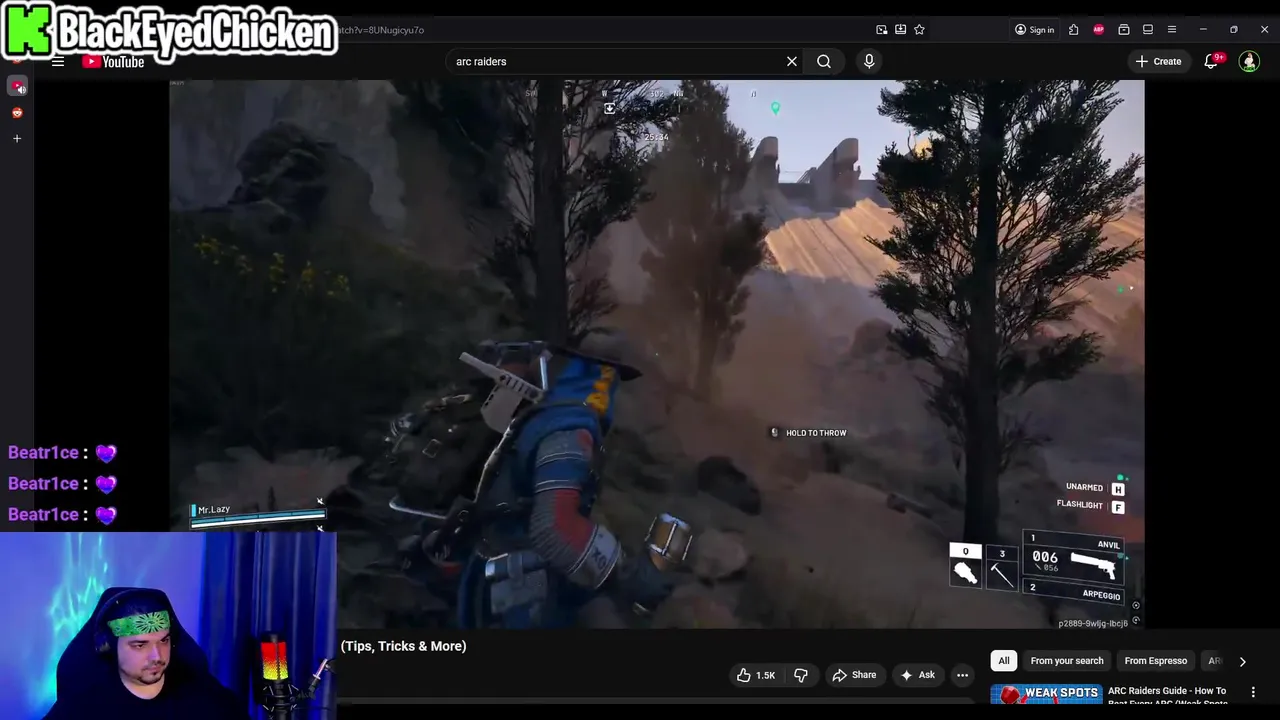
Task: Dislike the video
Action: pos(801,675)
